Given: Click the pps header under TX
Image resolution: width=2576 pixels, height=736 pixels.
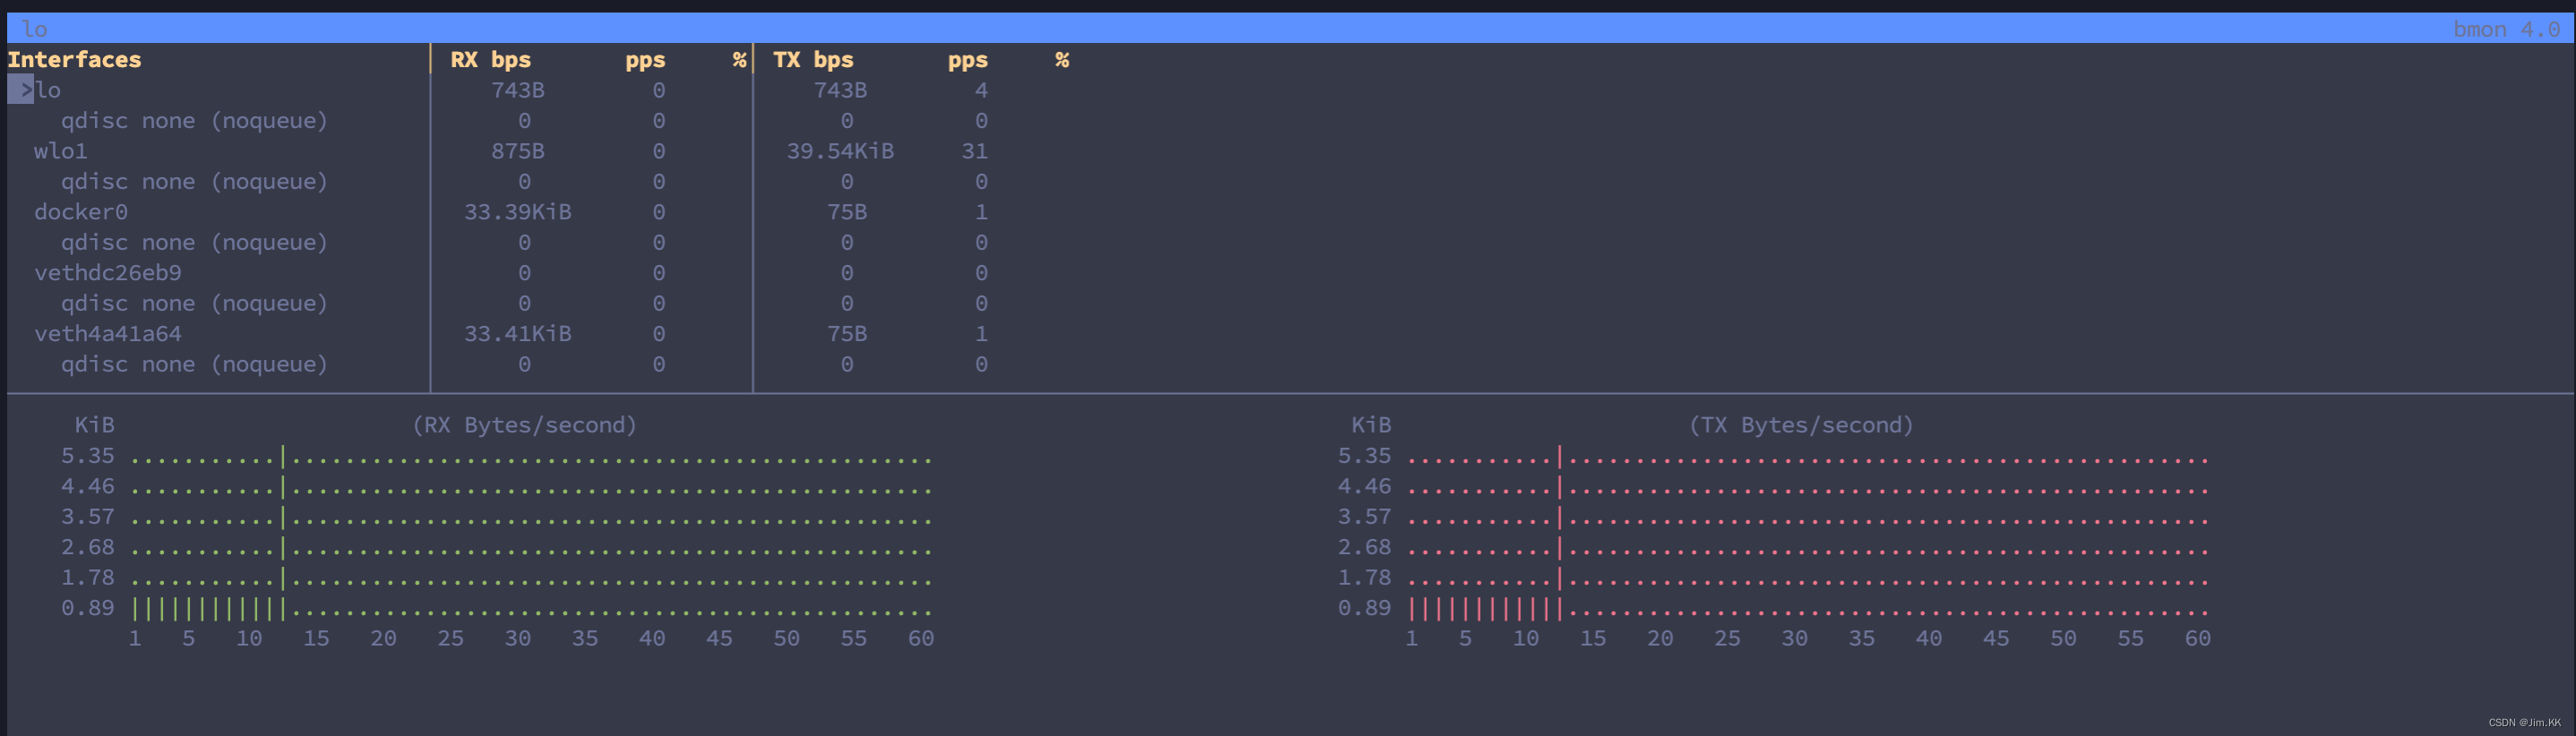Looking at the screenshot, I should coord(968,60).
